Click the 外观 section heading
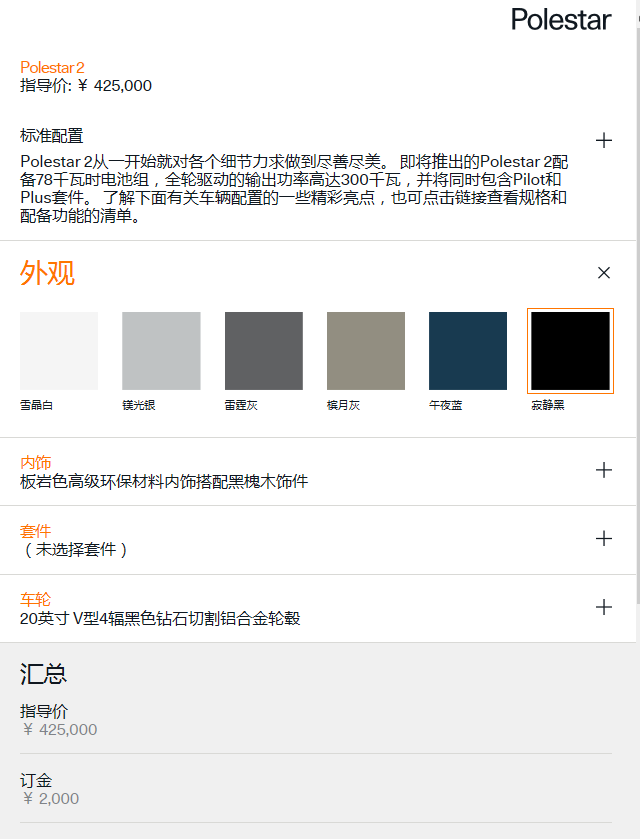This screenshot has height=839, width=640. tap(47, 273)
